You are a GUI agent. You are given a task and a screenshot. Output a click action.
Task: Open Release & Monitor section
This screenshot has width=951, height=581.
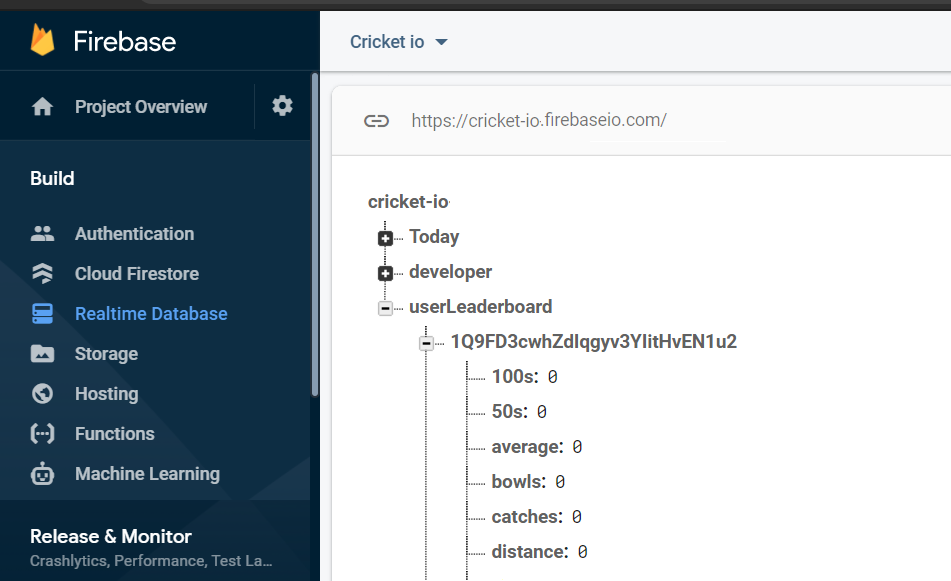pyautogui.click(x=110, y=536)
